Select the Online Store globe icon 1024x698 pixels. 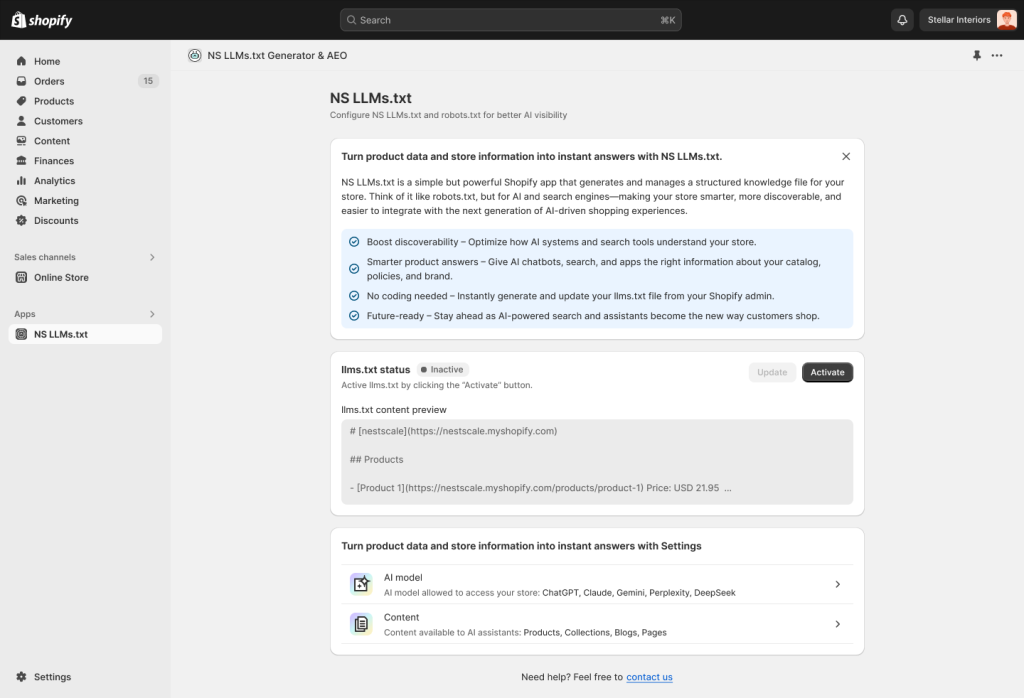[21, 277]
